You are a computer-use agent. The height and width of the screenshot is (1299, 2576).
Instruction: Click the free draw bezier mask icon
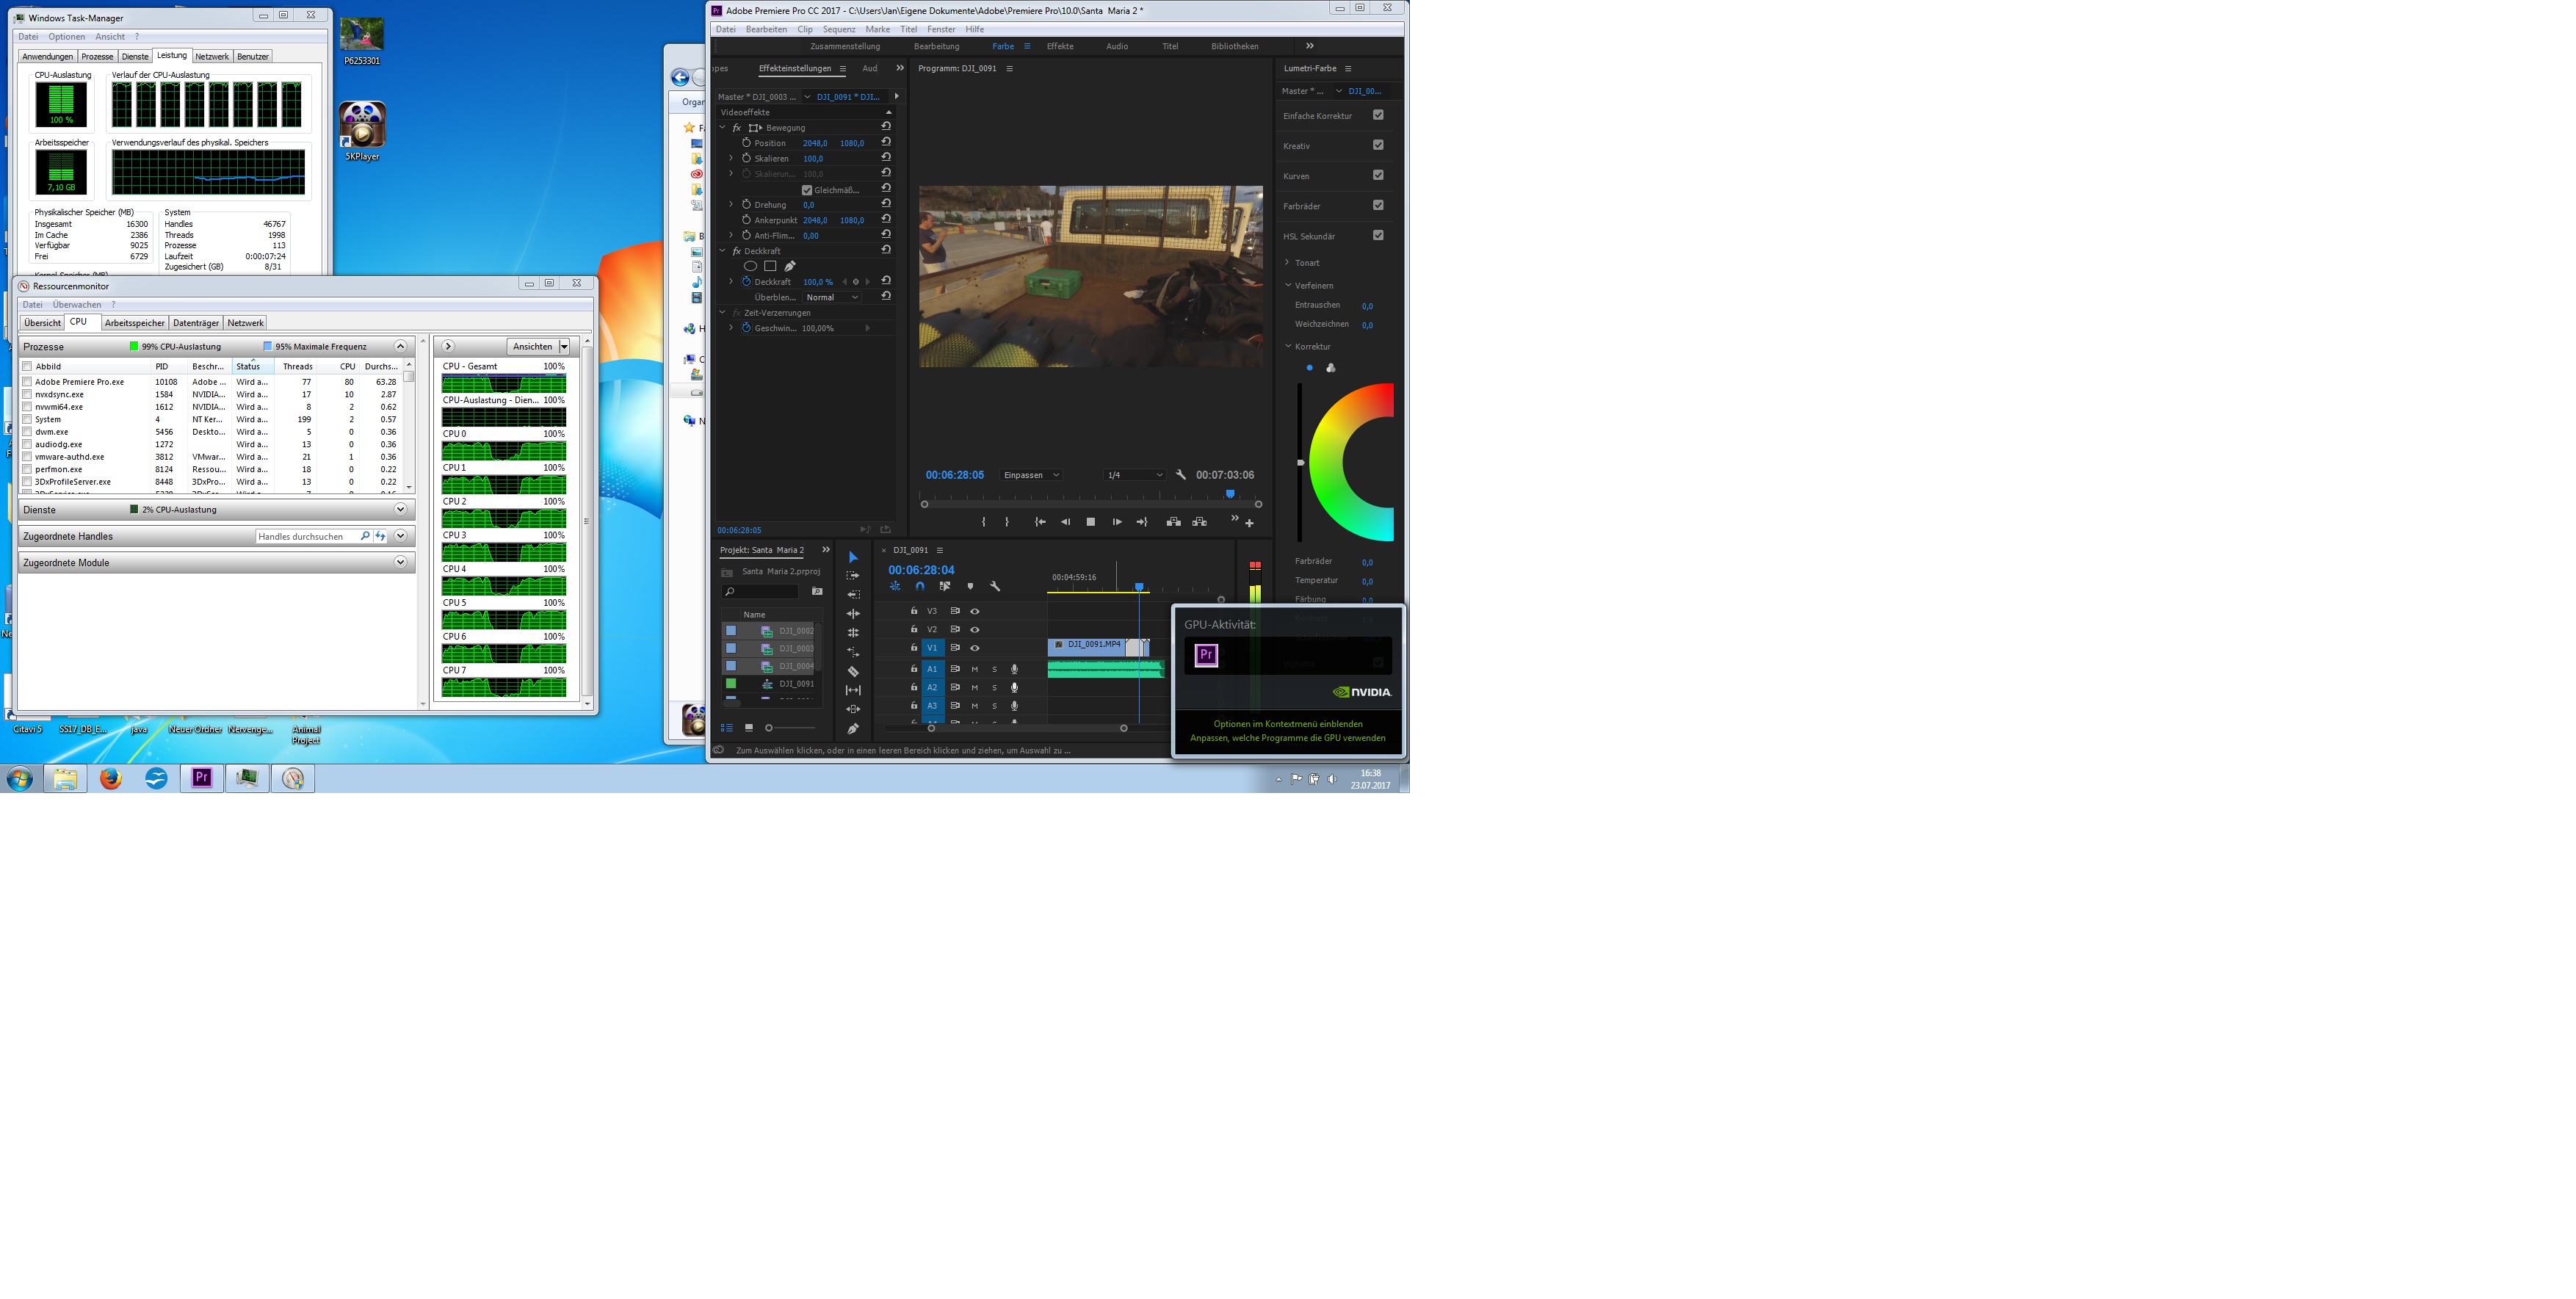point(790,266)
